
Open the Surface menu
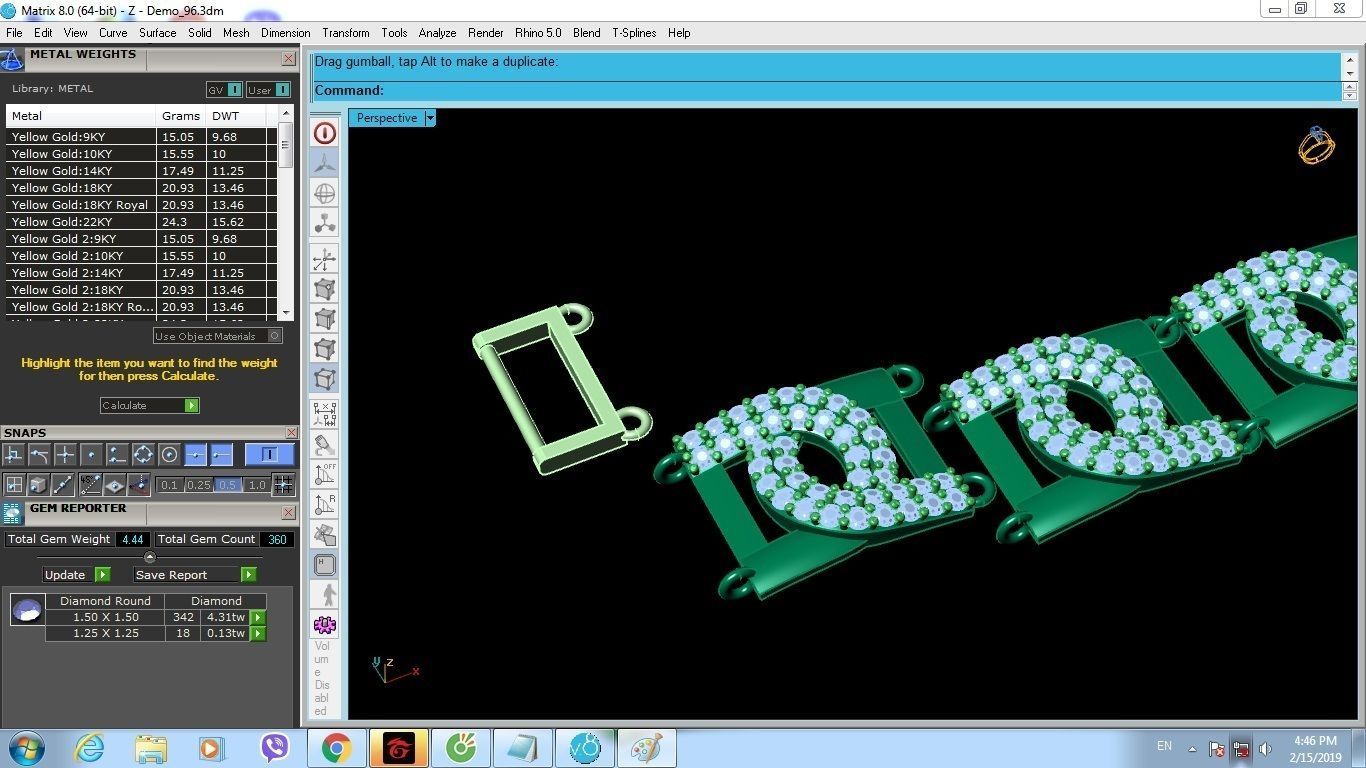tap(158, 33)
